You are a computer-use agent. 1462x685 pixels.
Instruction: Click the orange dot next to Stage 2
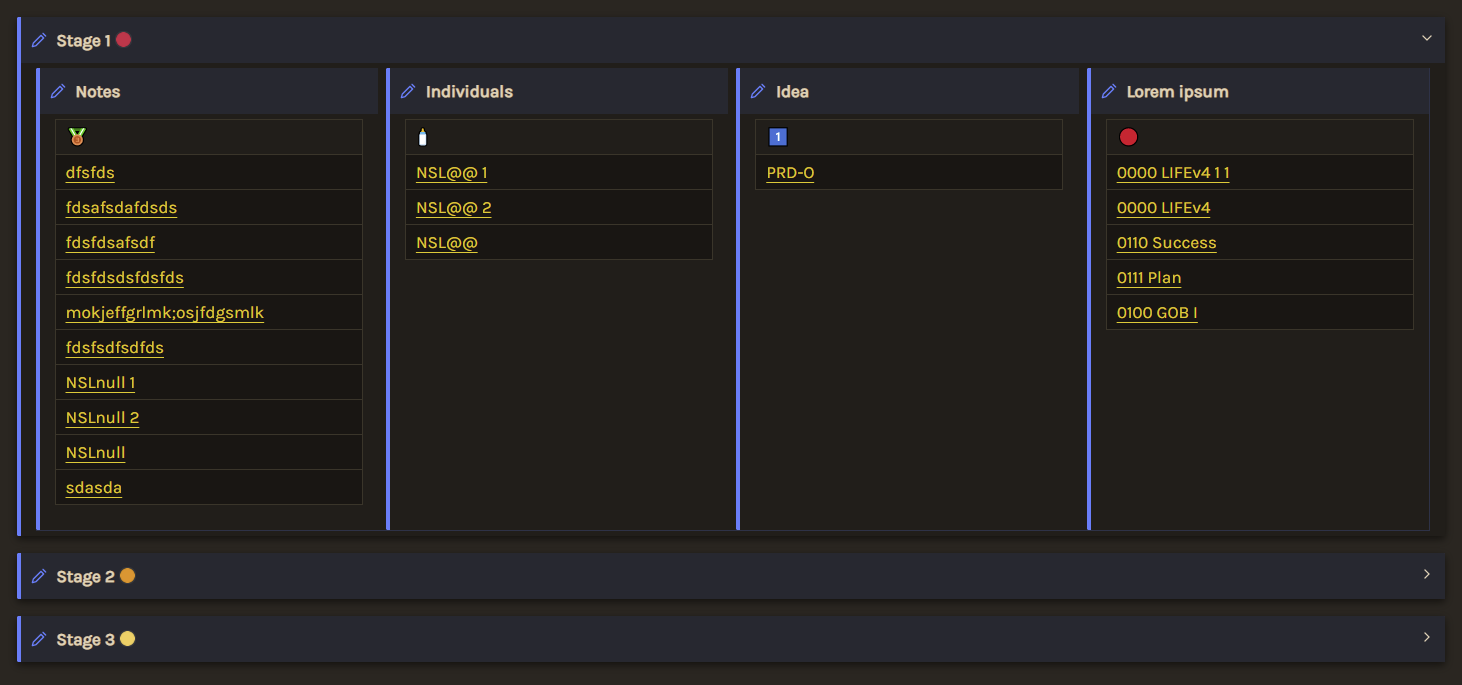[127, 576]
